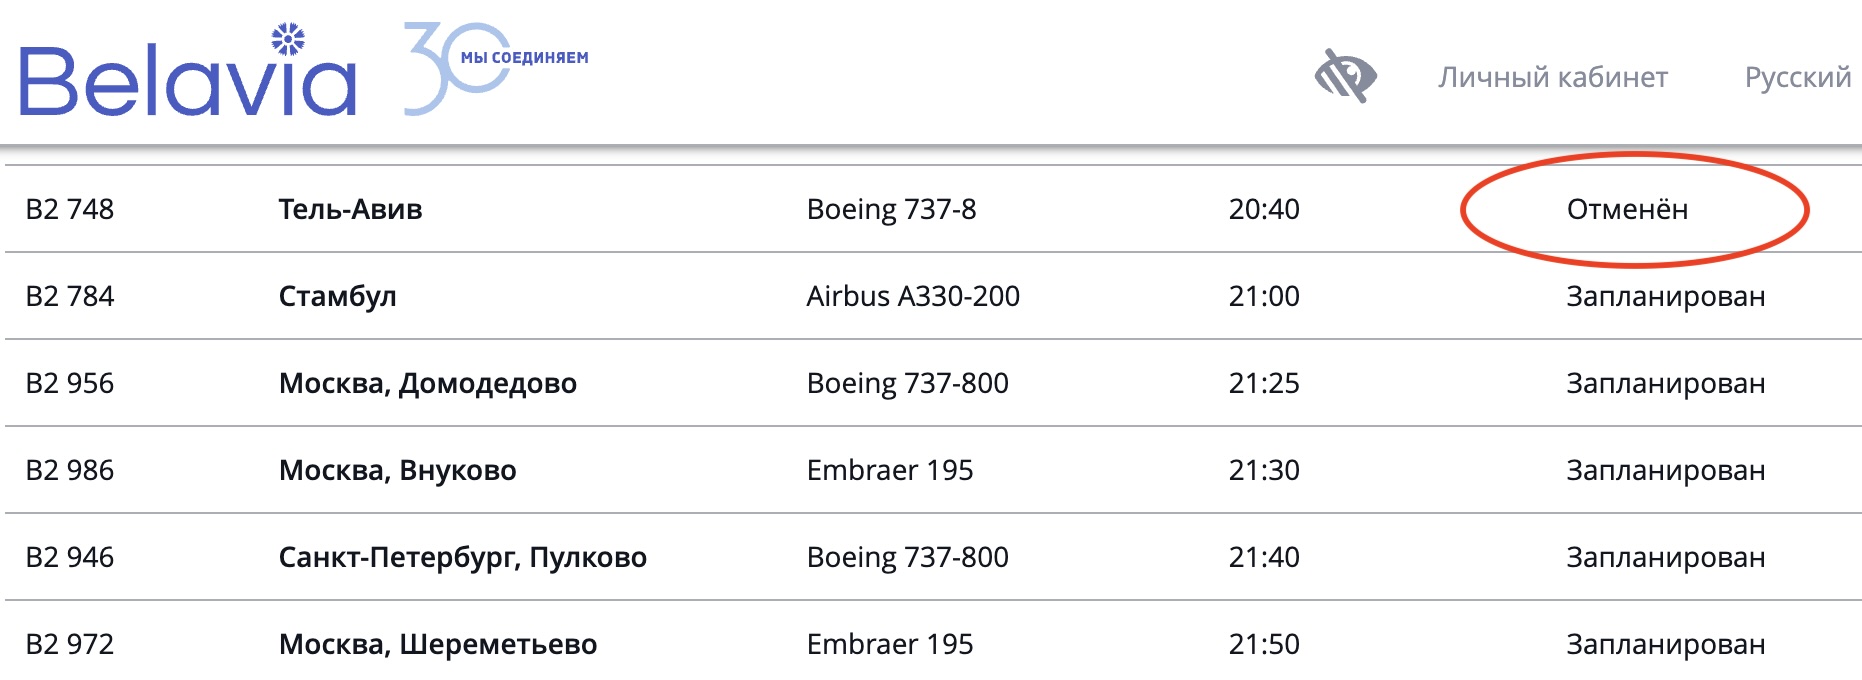Viewport: 1862px width, 680px height.
Task: Select flight B2 946 number
Action: coord(70,557)
